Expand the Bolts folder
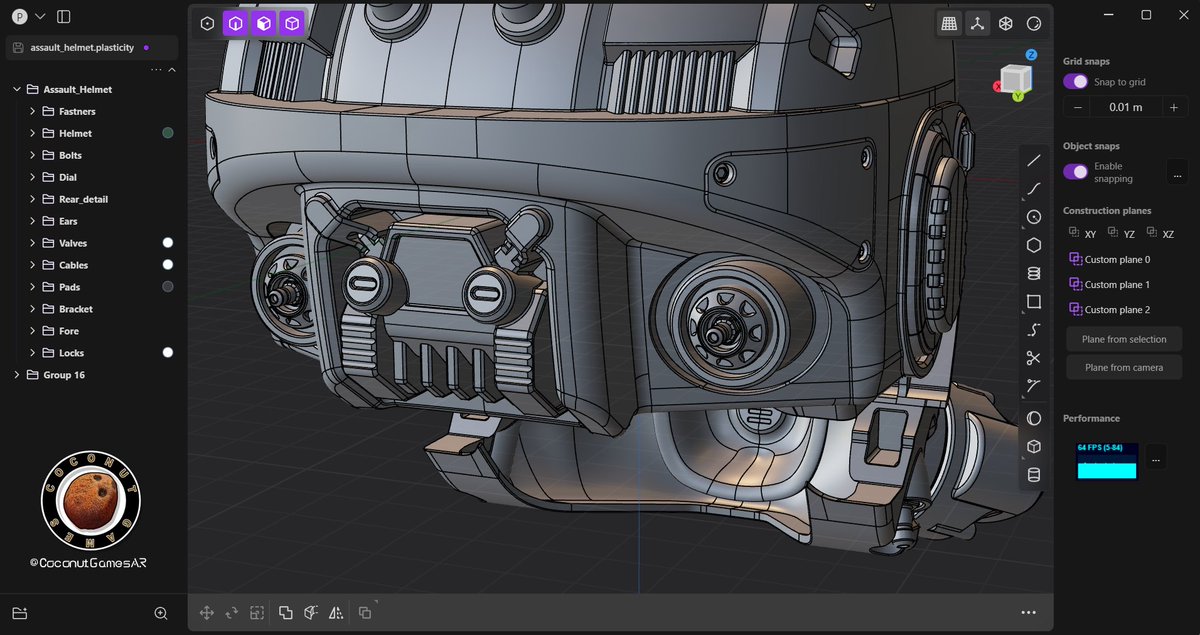Image resolution: width=1200 pixels, height=635 pixels. click(33, 155)
